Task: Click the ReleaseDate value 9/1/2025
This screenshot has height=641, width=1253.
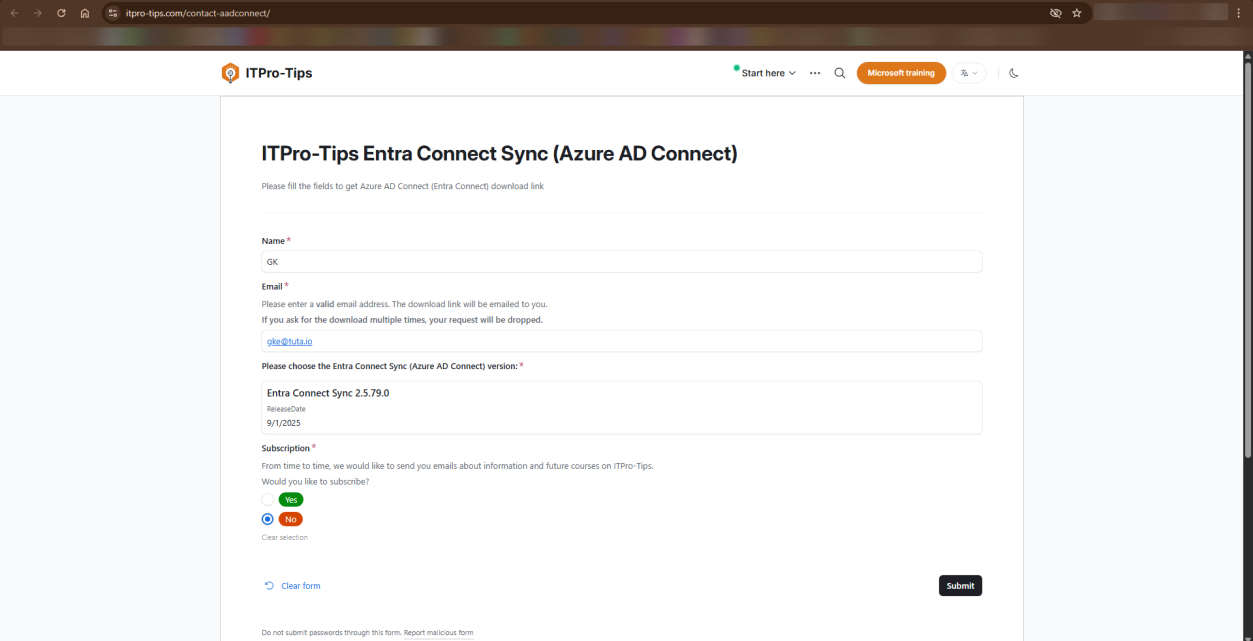Action: coord(284,423)
